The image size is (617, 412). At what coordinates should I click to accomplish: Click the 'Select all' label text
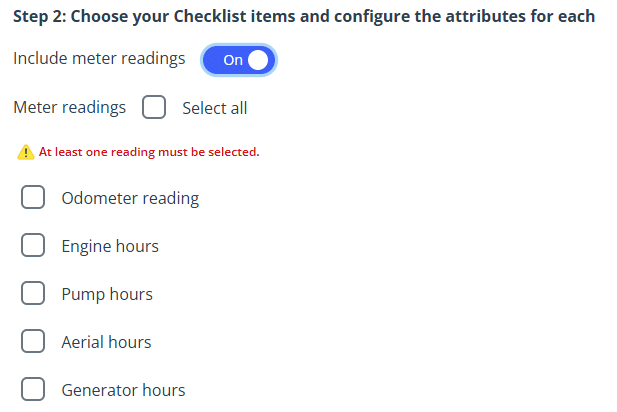tap(214, 108)
